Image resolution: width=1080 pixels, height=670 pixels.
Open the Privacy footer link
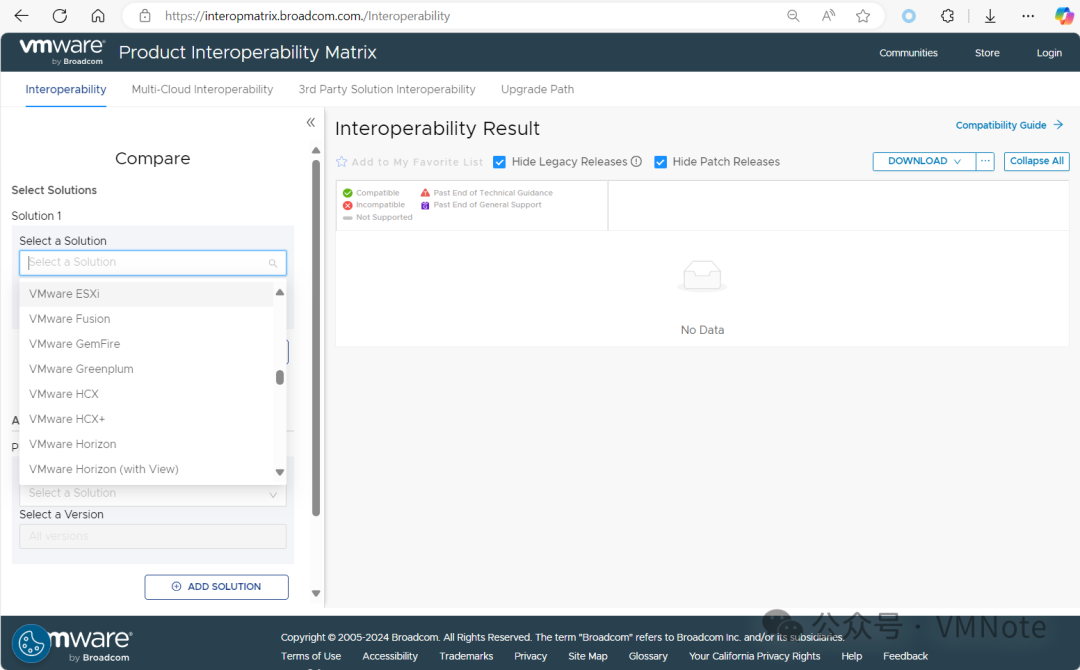(530, 656)
